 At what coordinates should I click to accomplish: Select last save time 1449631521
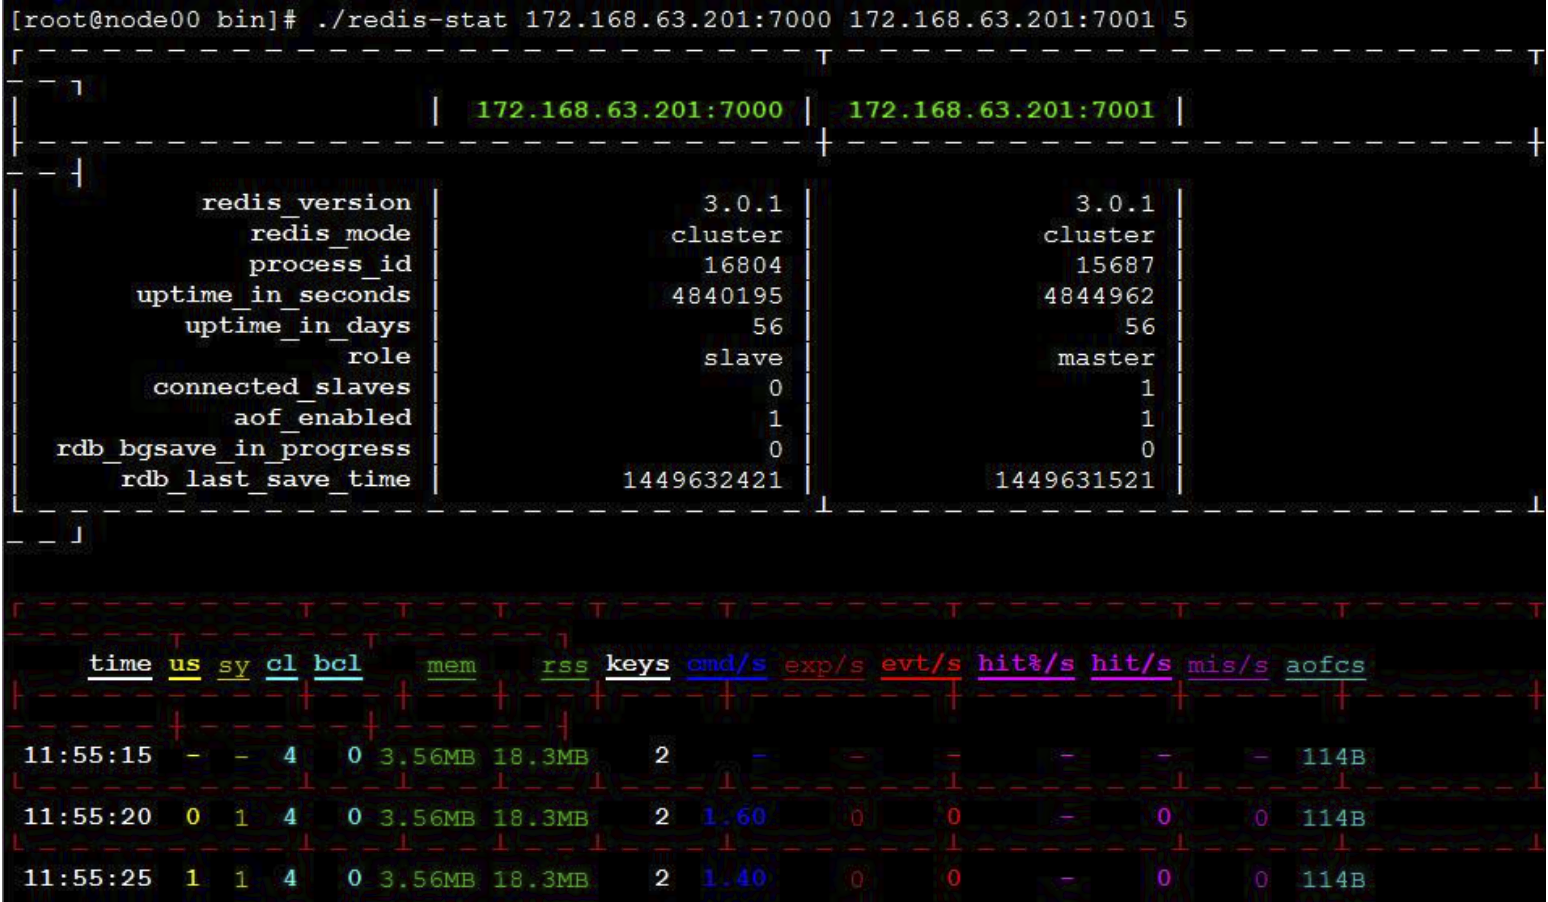point(1075,480)
